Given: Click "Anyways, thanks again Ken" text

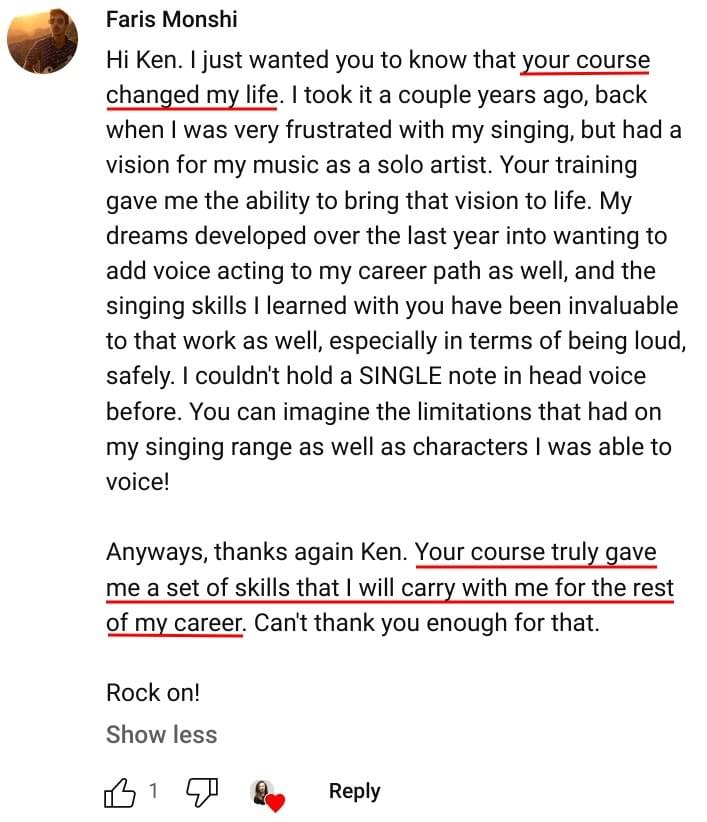Looking at the screenshot, I should point(257,552).
